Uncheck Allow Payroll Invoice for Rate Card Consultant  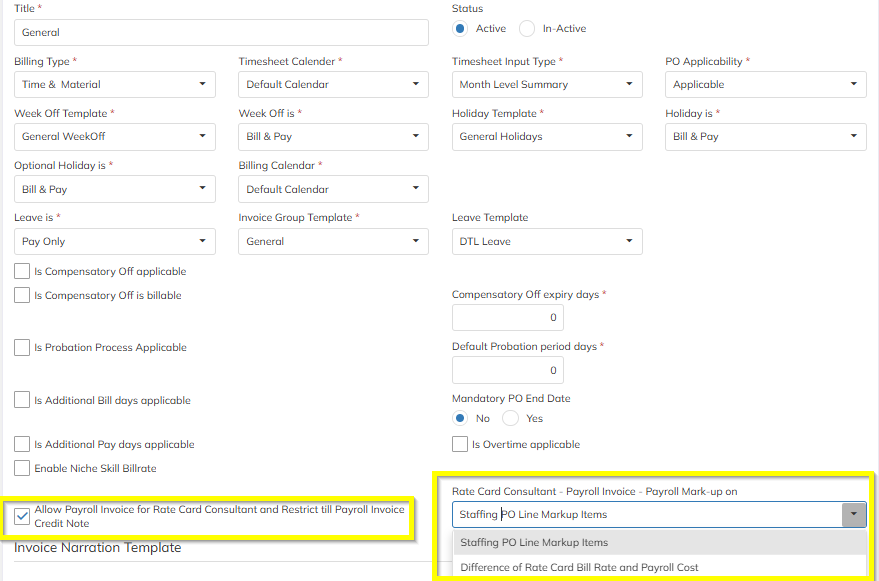(x=22, y=516)
